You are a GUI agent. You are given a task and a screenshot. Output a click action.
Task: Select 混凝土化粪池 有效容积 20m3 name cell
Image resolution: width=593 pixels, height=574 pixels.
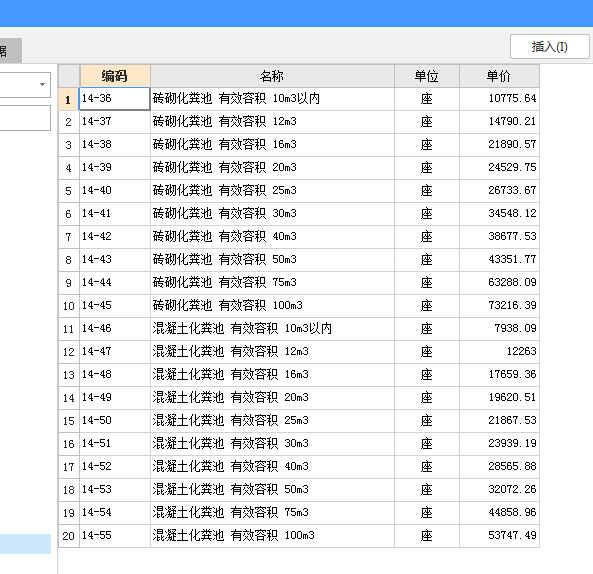272,397
